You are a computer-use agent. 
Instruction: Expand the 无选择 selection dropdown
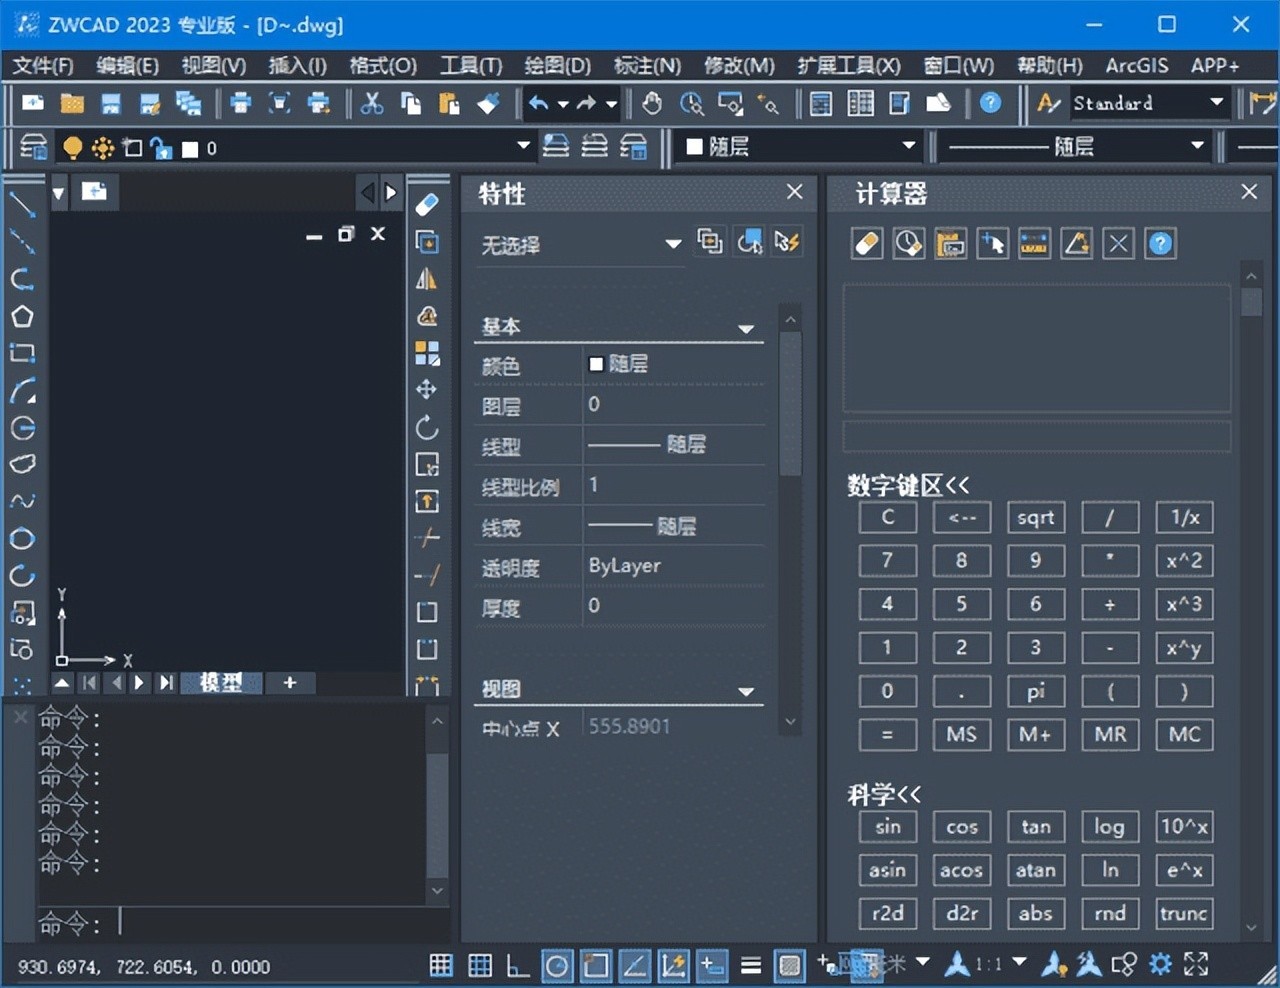673,244
